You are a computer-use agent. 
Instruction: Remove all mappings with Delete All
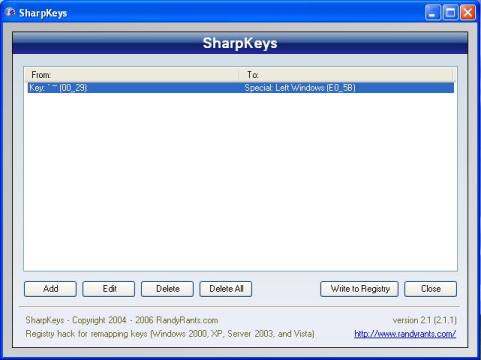click(x=226, y=289)
